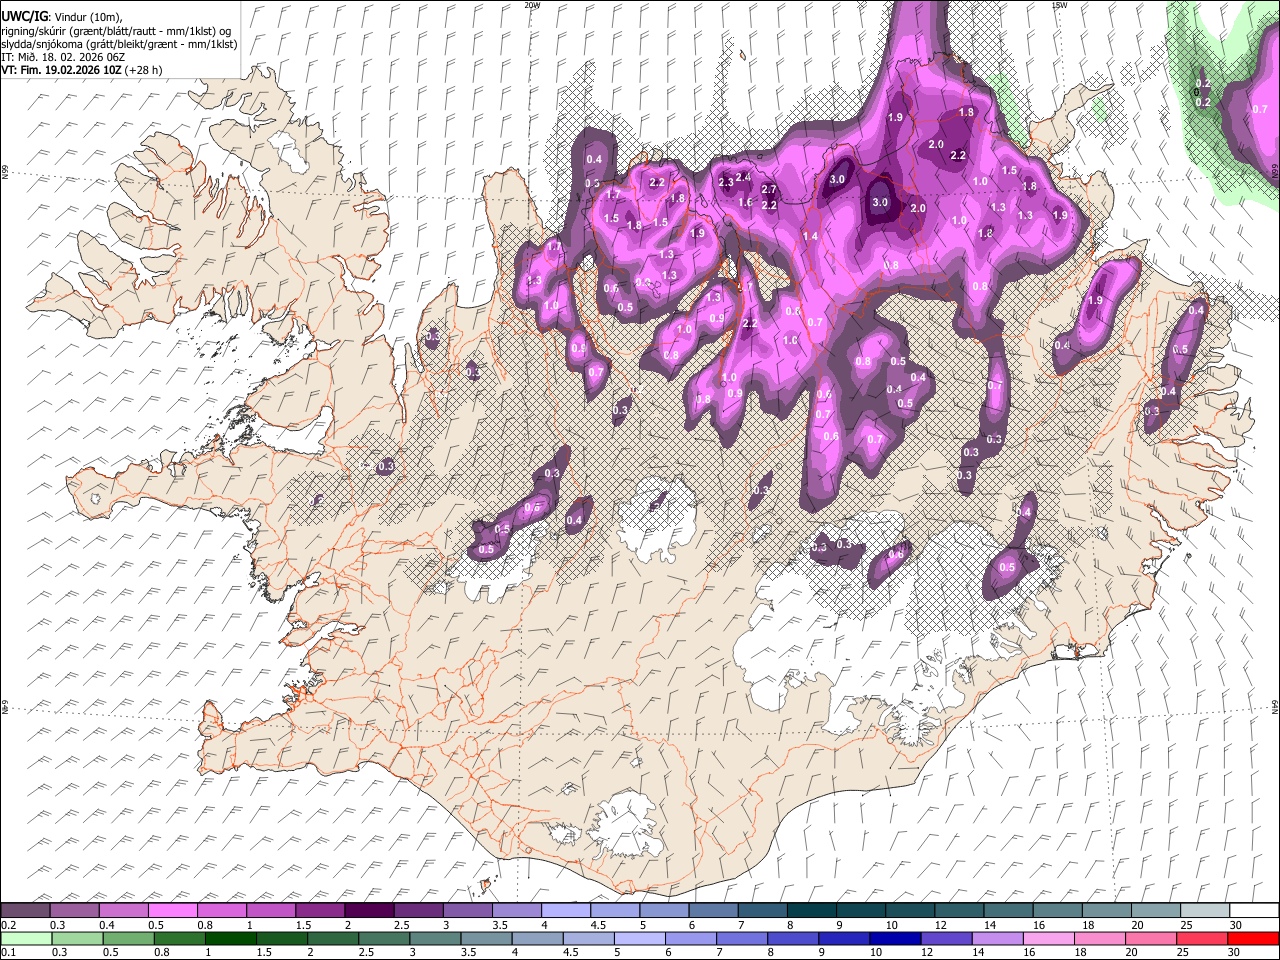Select top-row legend swatch between 2.5 and 3

(x=418, y=910)
